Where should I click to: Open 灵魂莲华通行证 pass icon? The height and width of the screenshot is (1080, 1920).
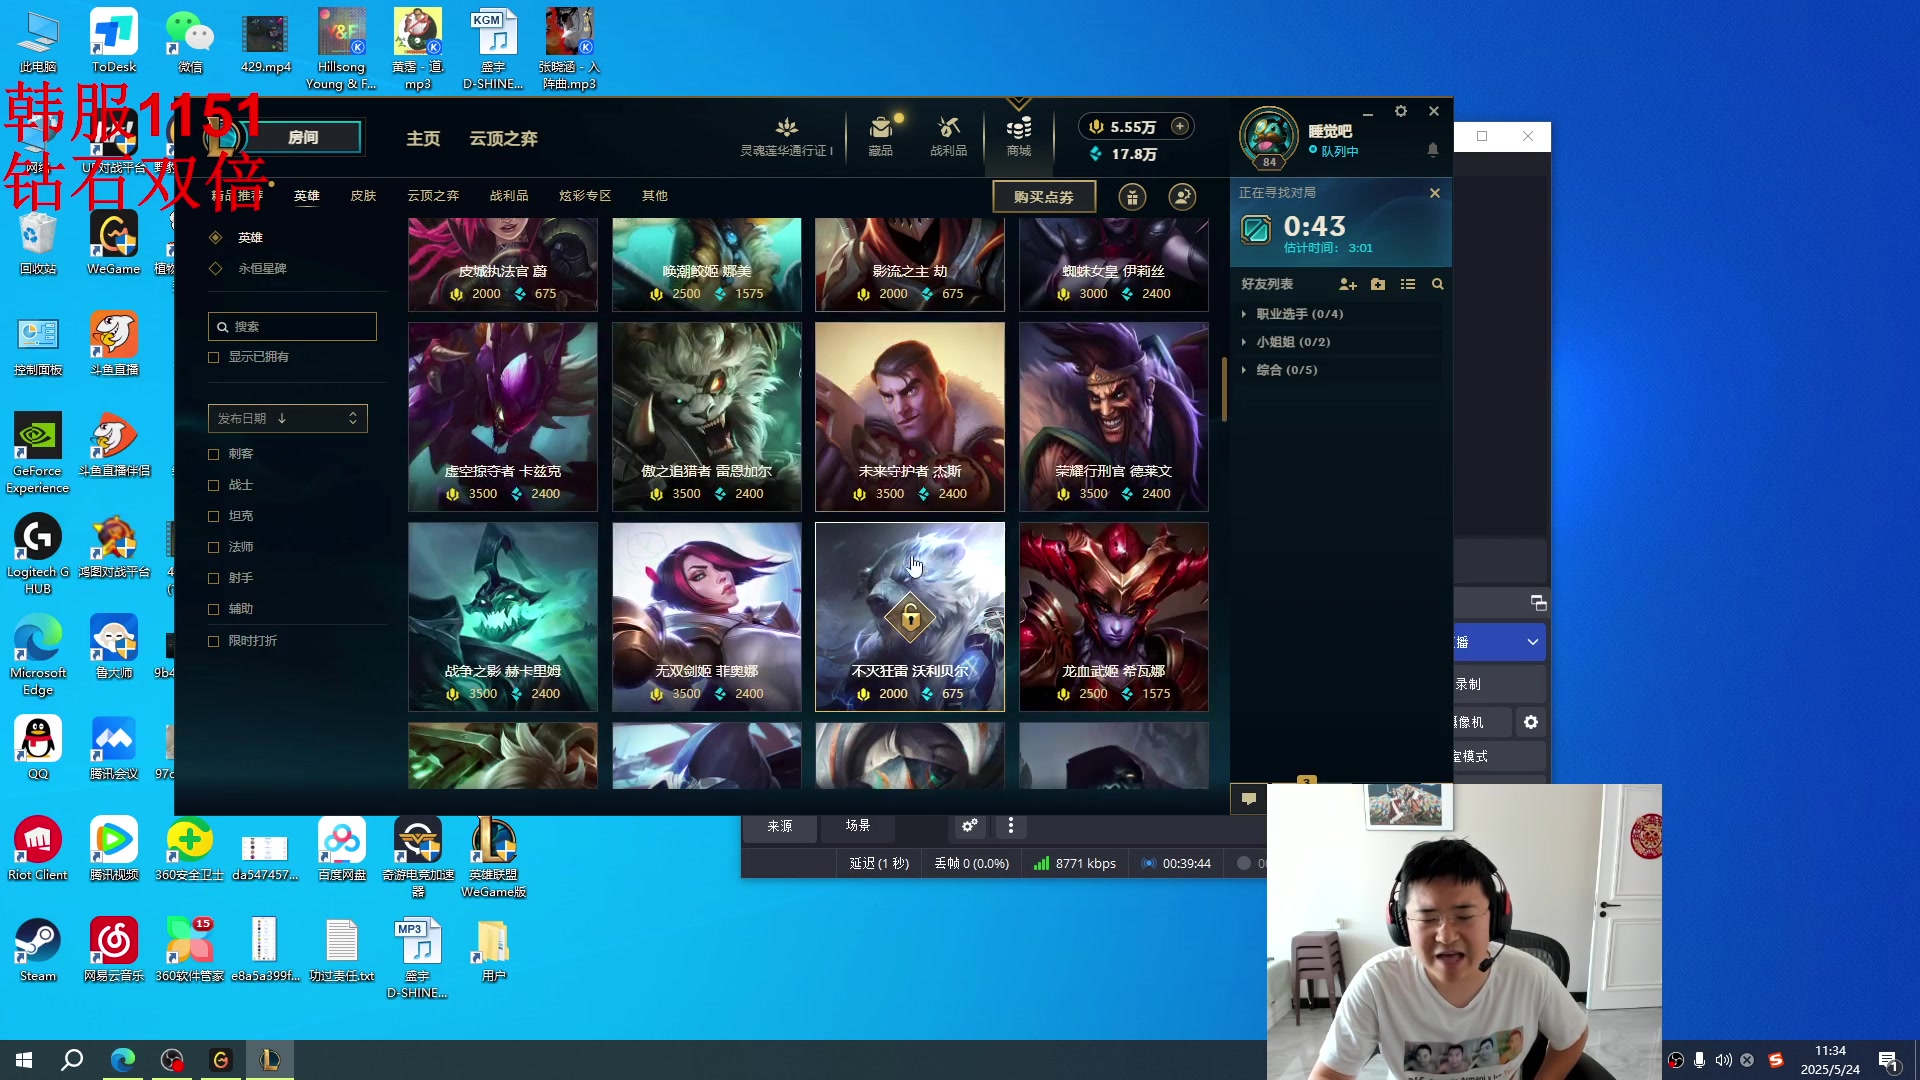coord(787,136)
